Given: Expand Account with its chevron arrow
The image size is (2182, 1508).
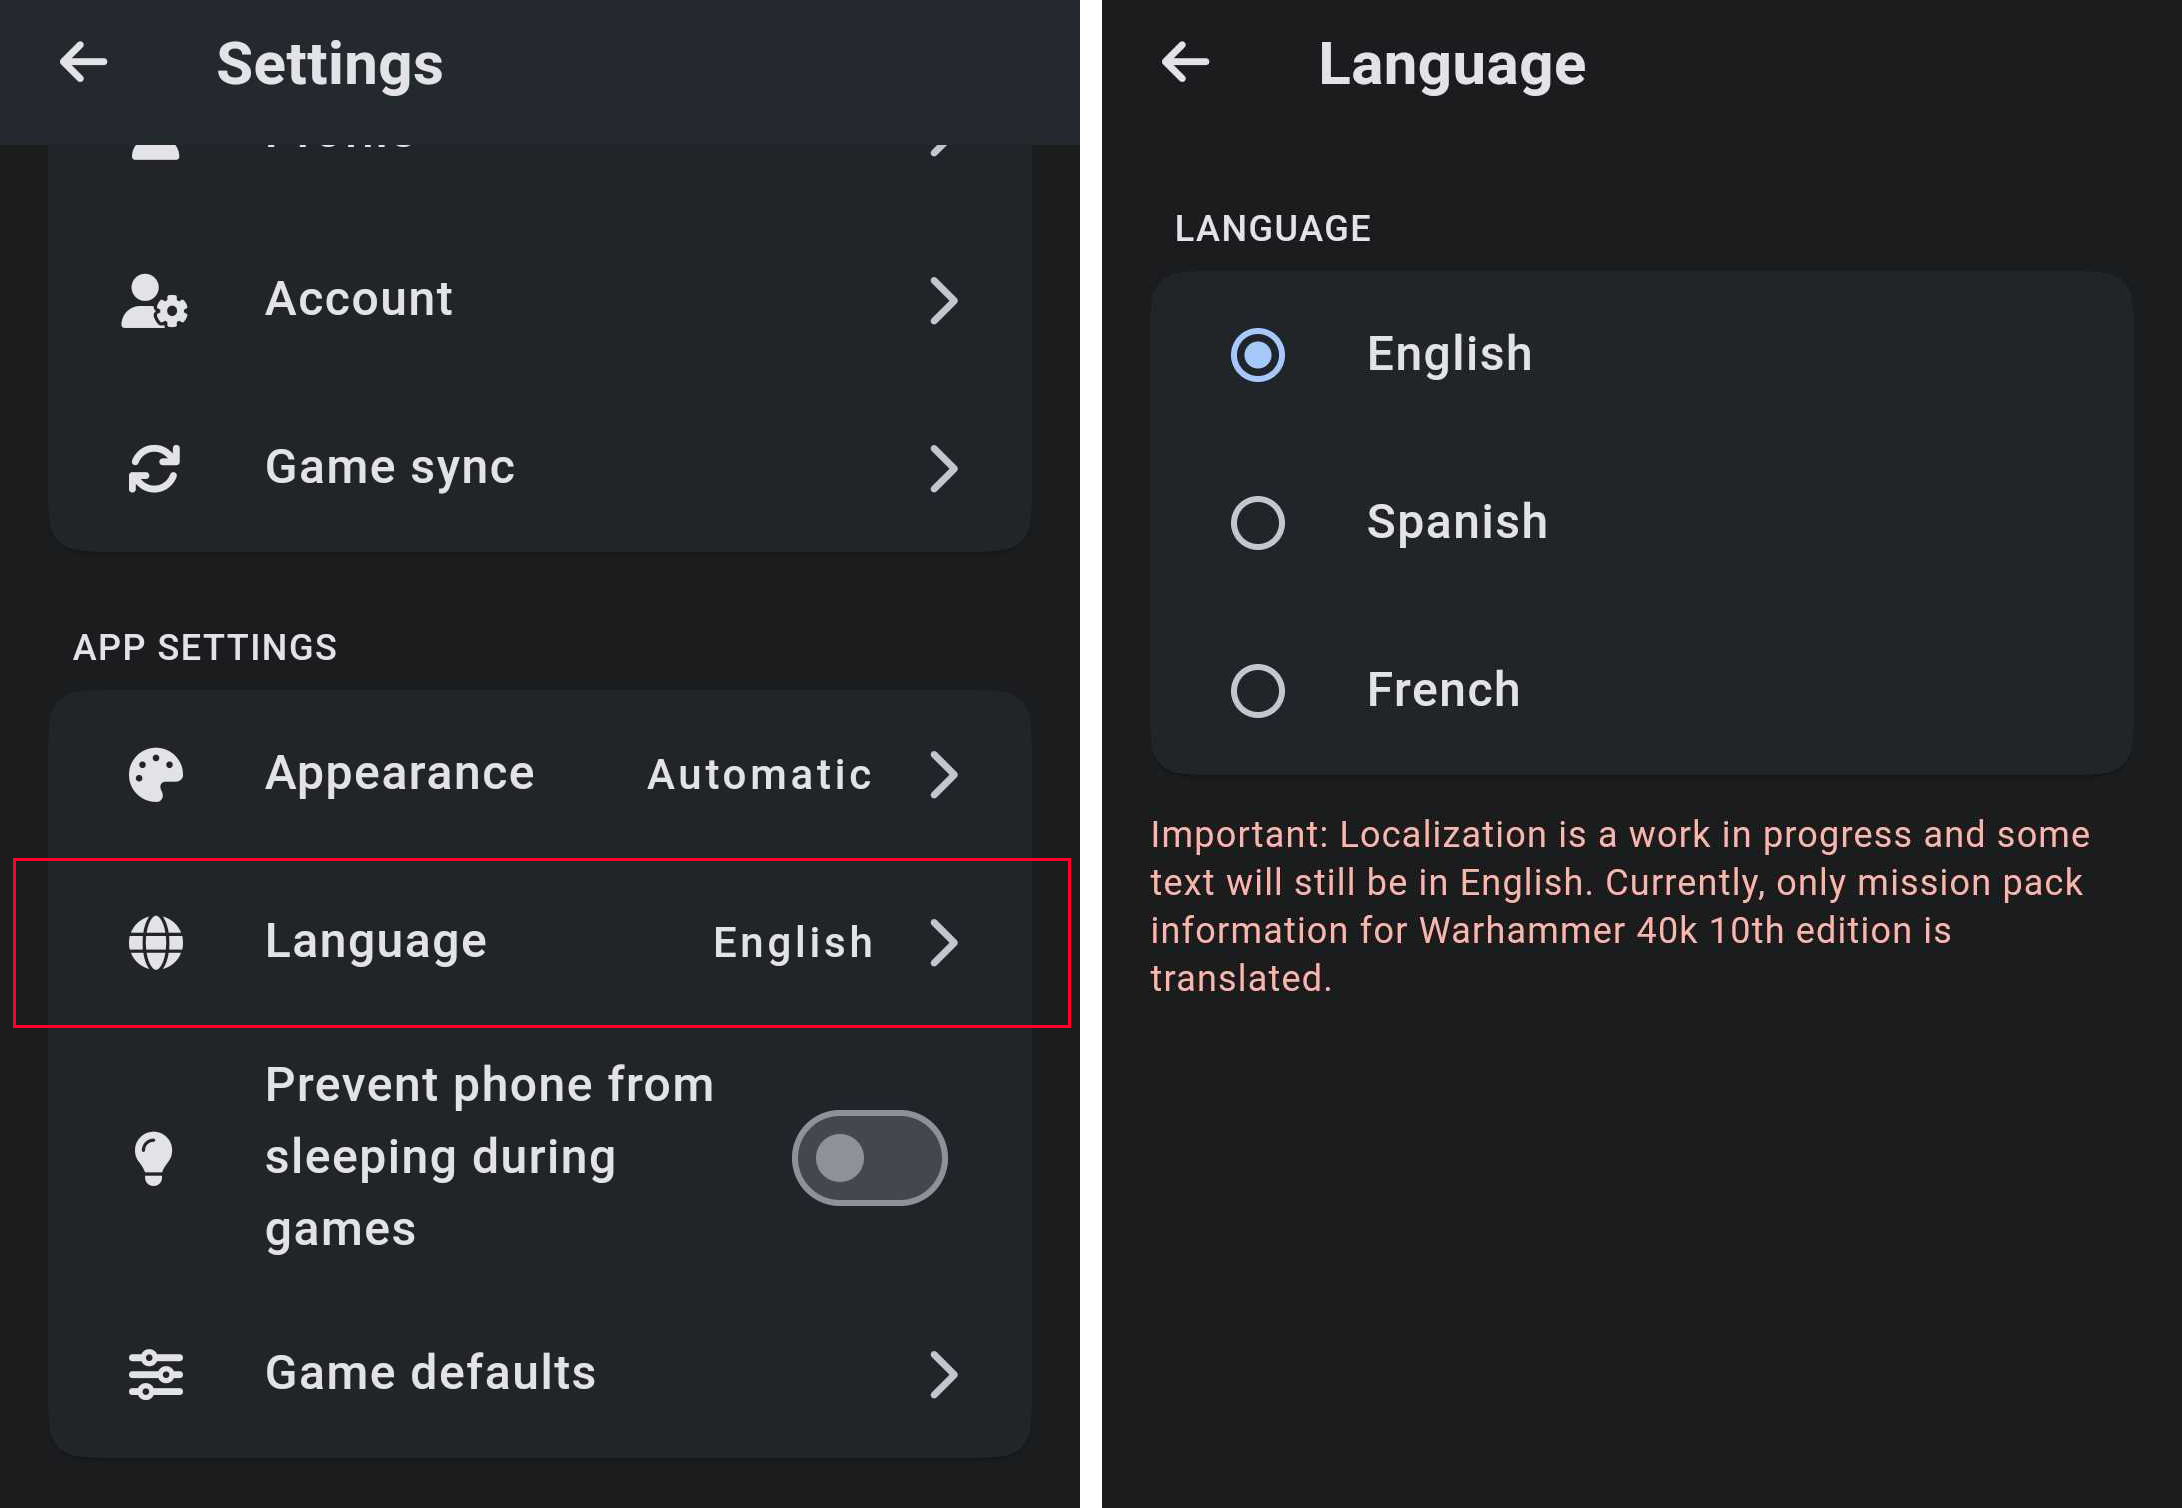Looking at the screenshot, I should [x=943, y=300].
